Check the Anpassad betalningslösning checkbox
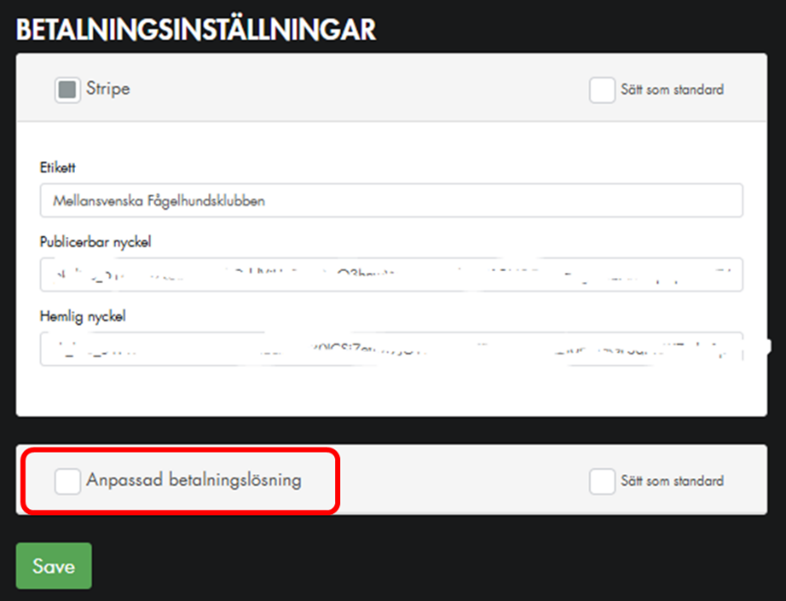 (x=67, y=481)
